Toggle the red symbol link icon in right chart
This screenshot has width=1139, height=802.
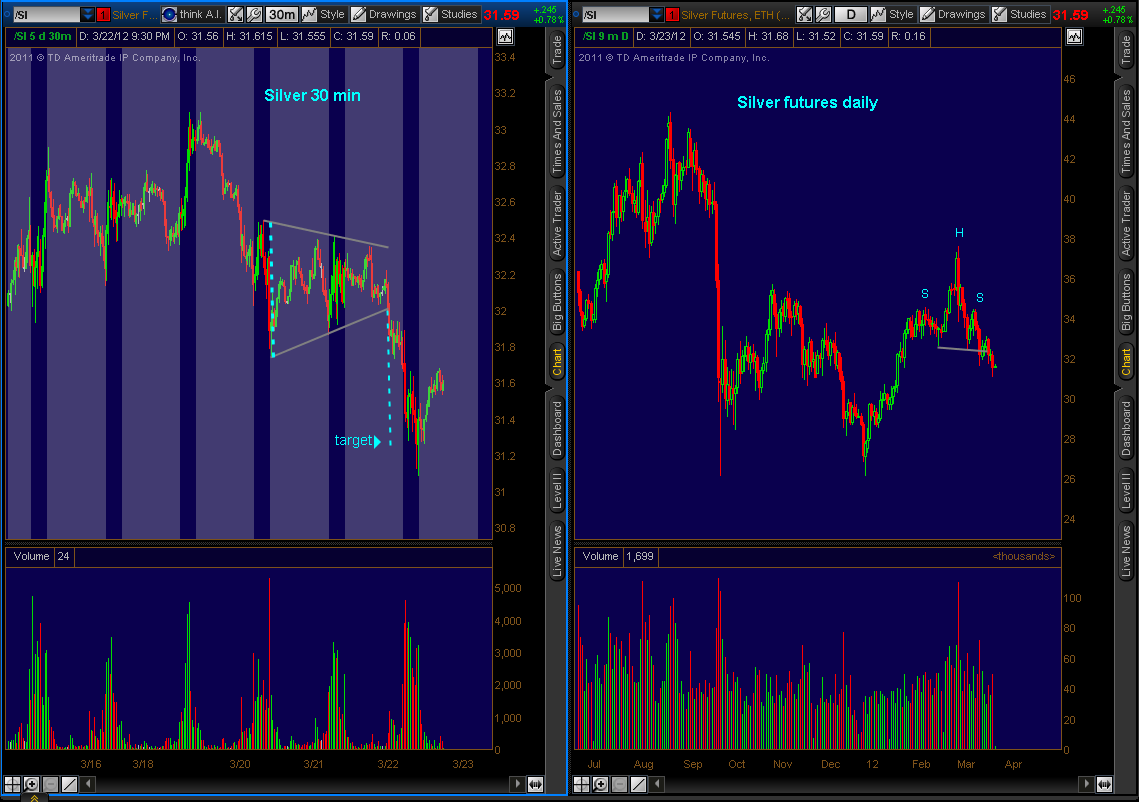(x=672, y=14)
